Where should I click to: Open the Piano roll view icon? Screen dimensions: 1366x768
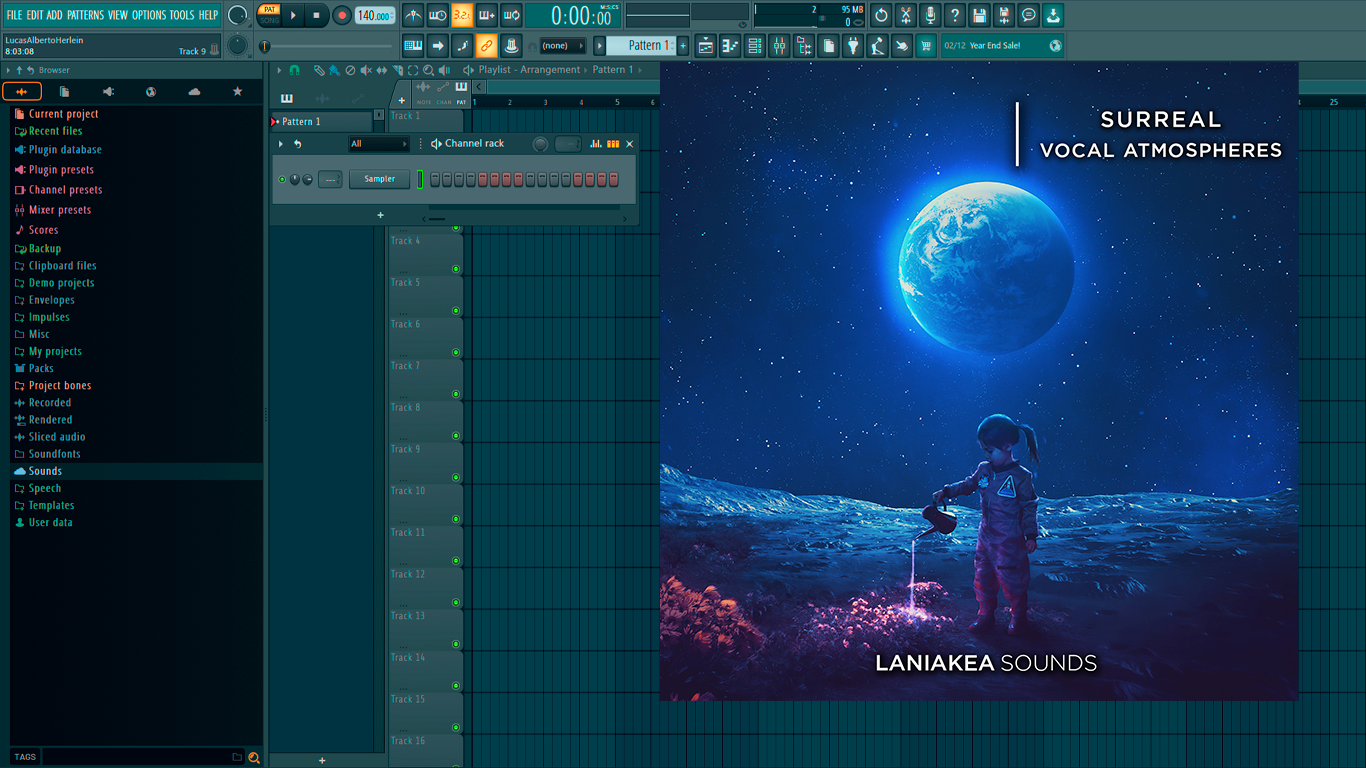pos(730,45)
